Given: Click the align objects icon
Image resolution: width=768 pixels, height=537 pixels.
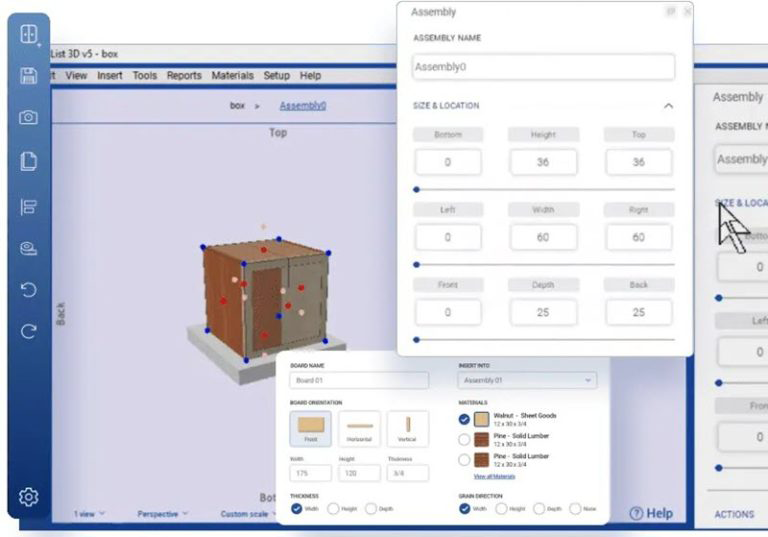Looking at the screenshot, I should [x=29, y=206].
